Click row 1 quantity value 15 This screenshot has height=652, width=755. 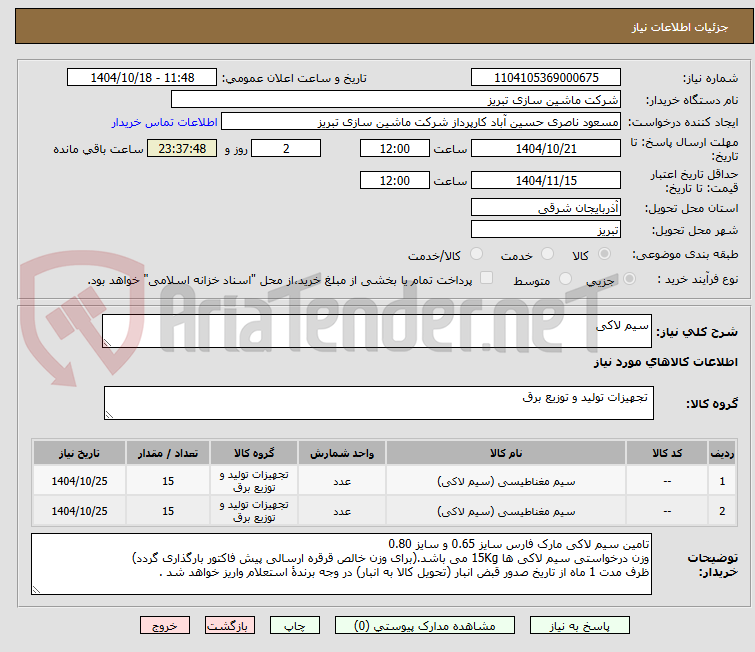168,482
